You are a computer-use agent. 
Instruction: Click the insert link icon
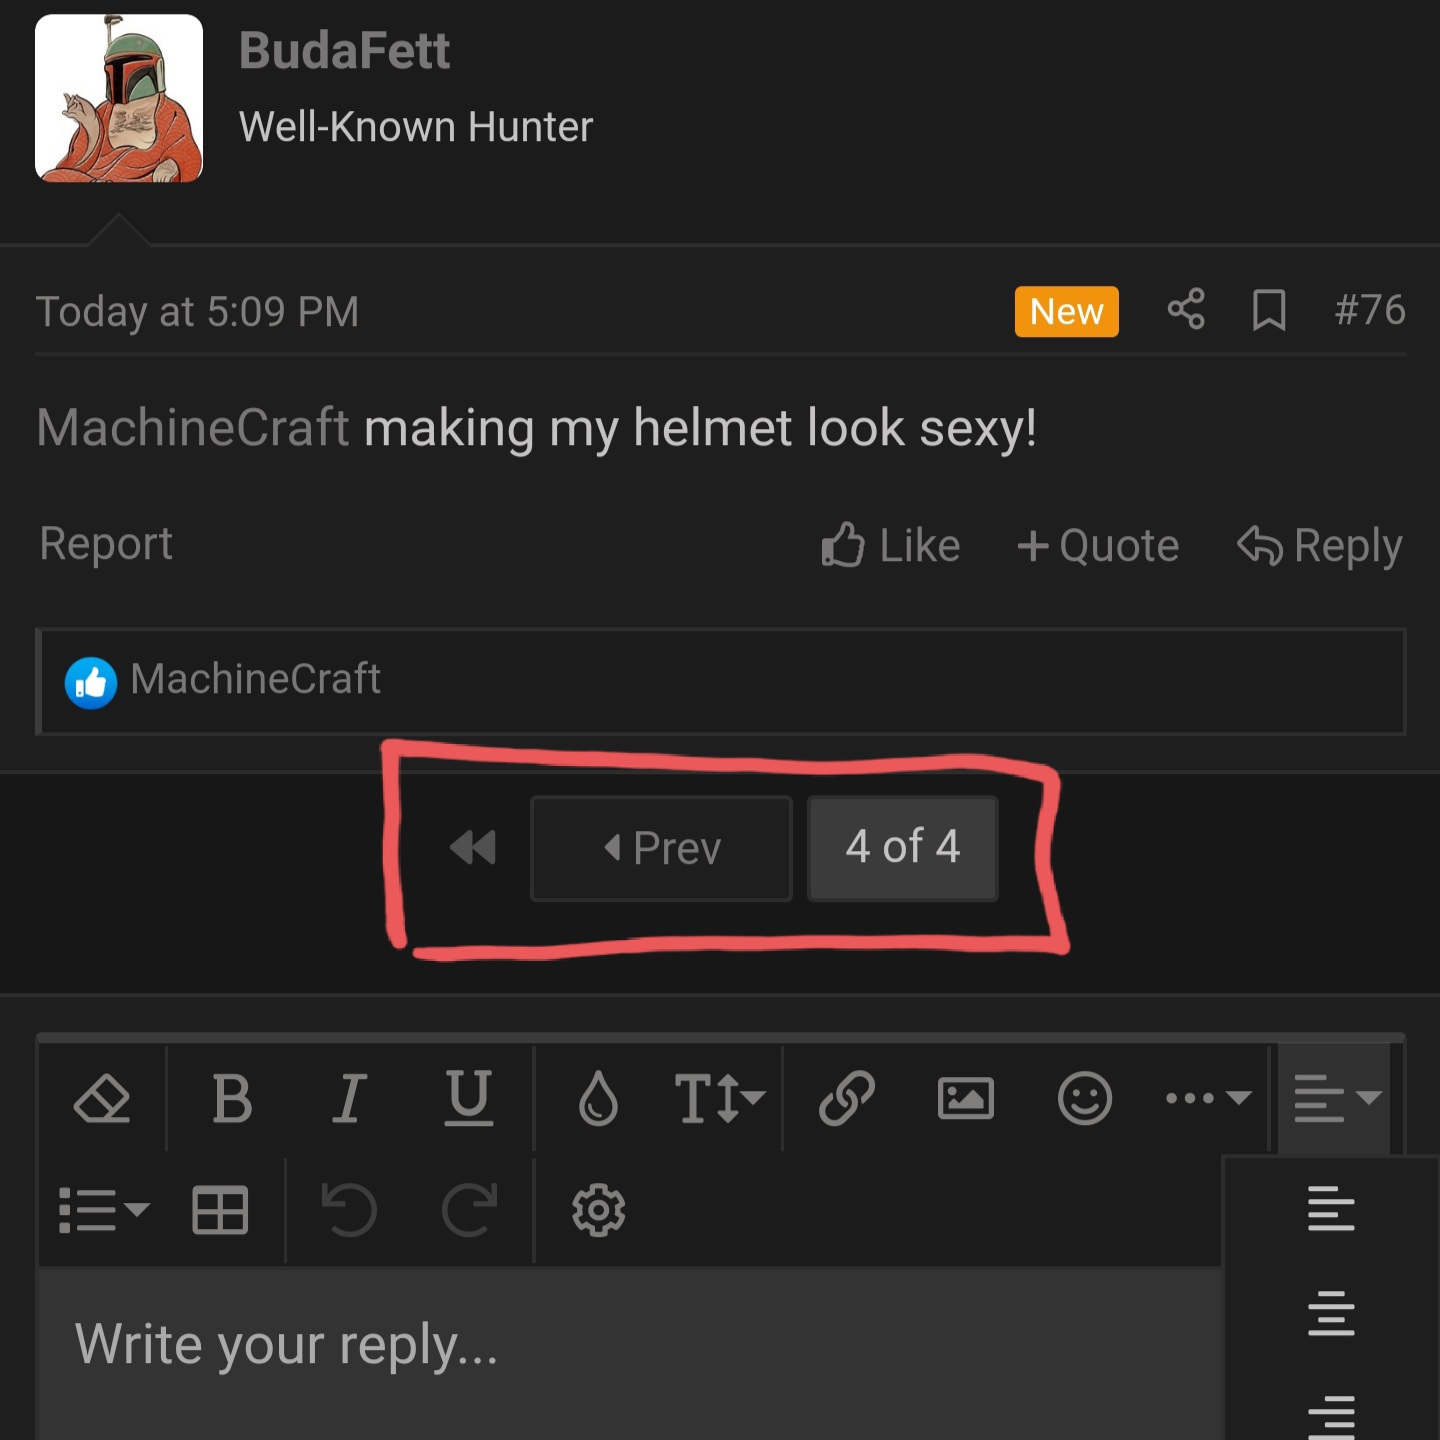(847, 1099)
